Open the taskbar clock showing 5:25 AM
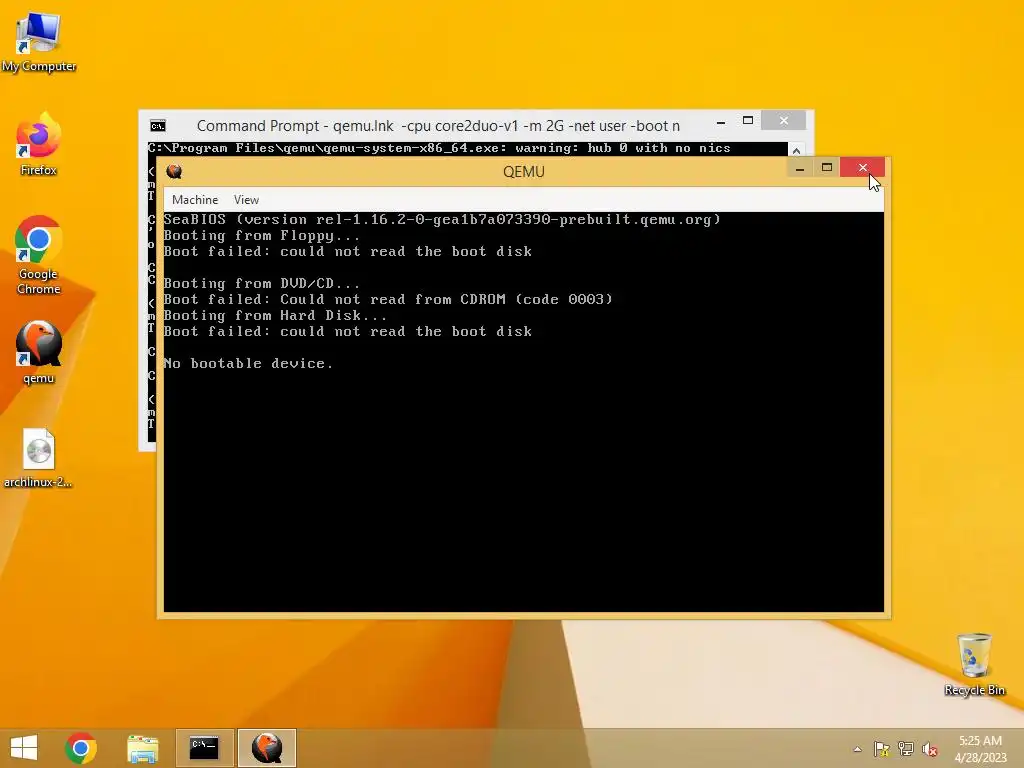 tap(980, 748)
